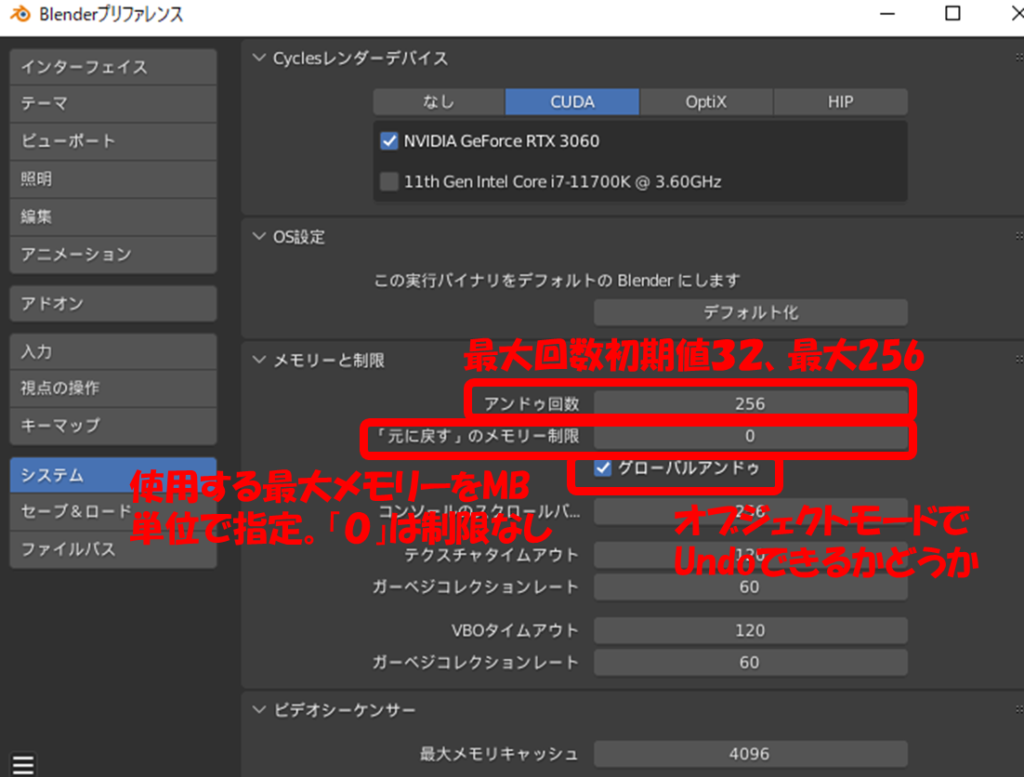Open the アドオン preferences section
This screenshot has height=777, width=1024.
113,304
